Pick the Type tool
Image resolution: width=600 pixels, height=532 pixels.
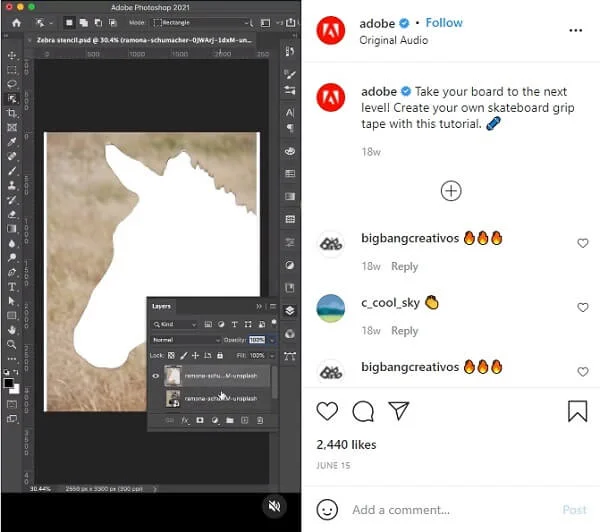click(12, 286)
